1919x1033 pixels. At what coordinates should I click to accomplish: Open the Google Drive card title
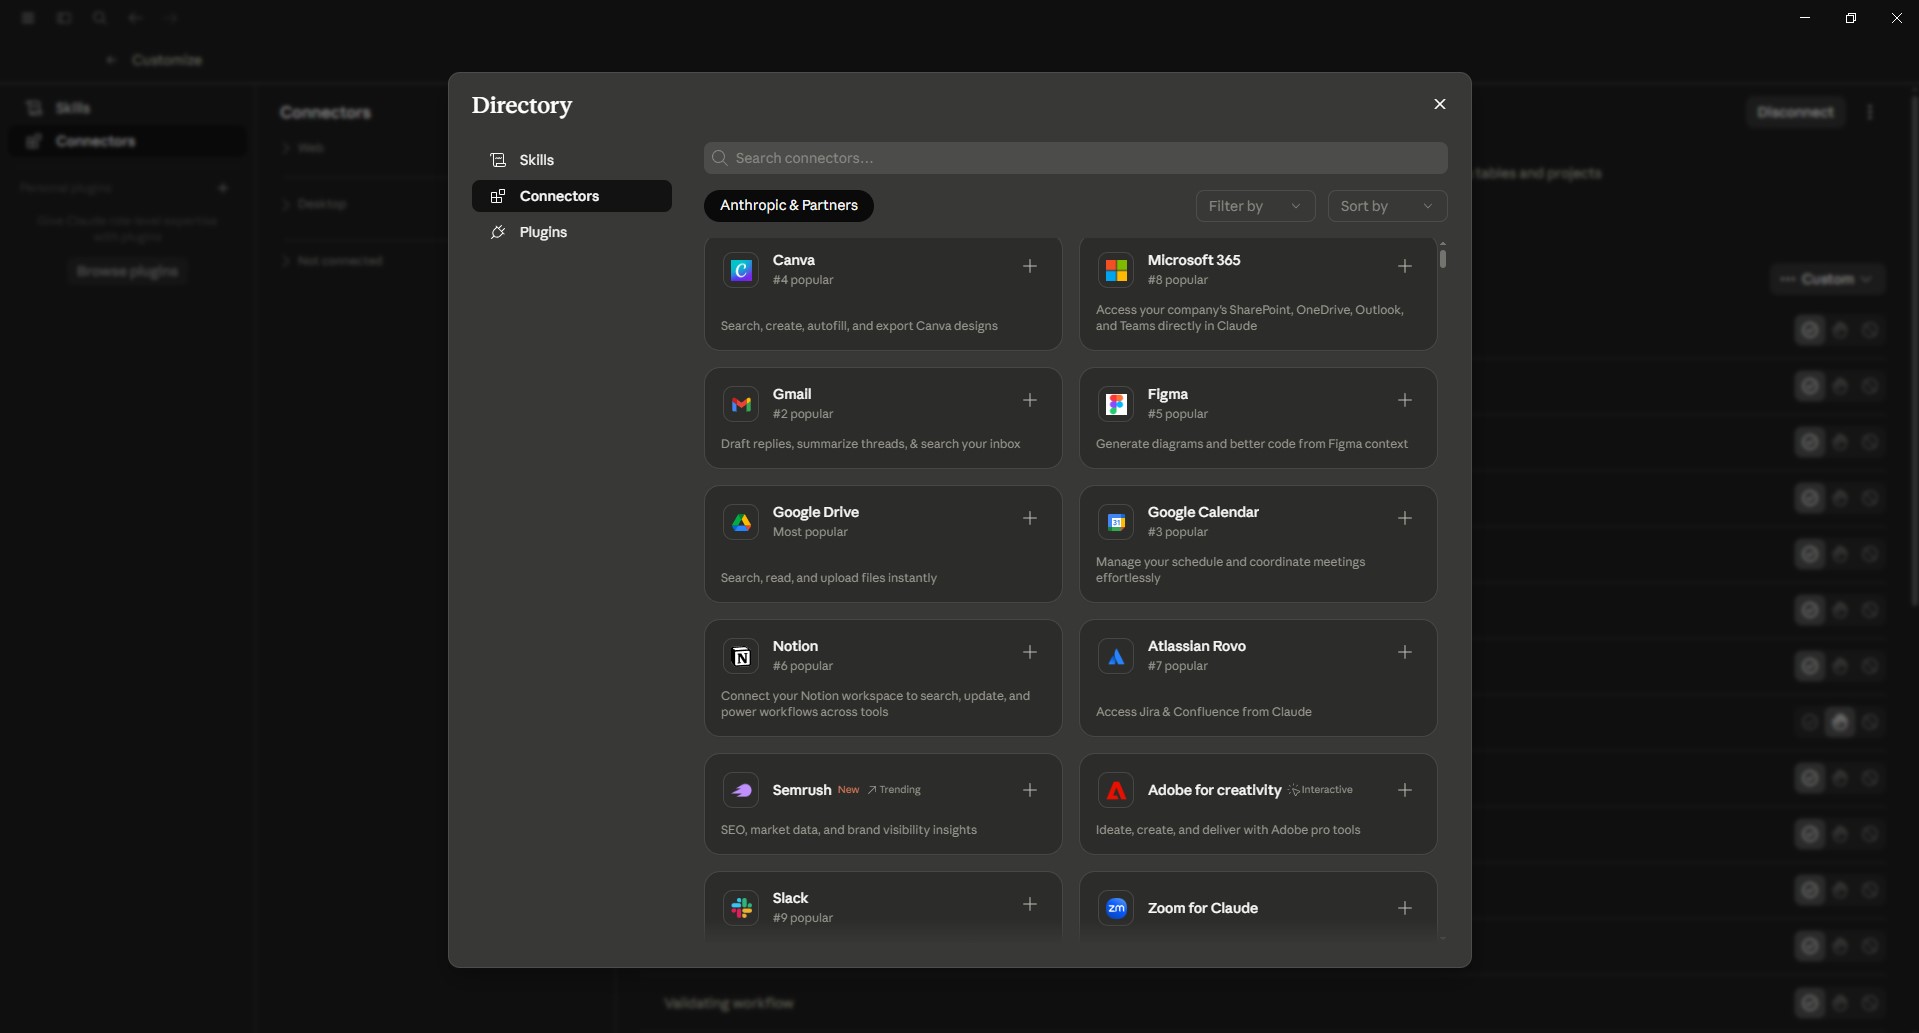coord(815,512)
